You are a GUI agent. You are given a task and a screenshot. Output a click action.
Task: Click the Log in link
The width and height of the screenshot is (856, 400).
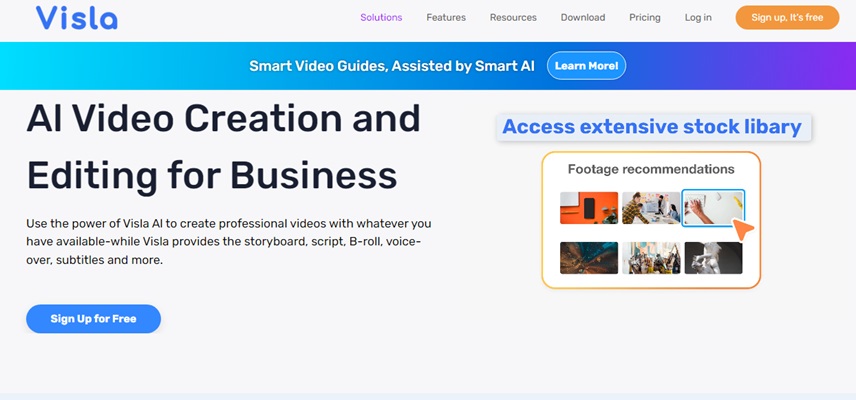tap(698, 17)
